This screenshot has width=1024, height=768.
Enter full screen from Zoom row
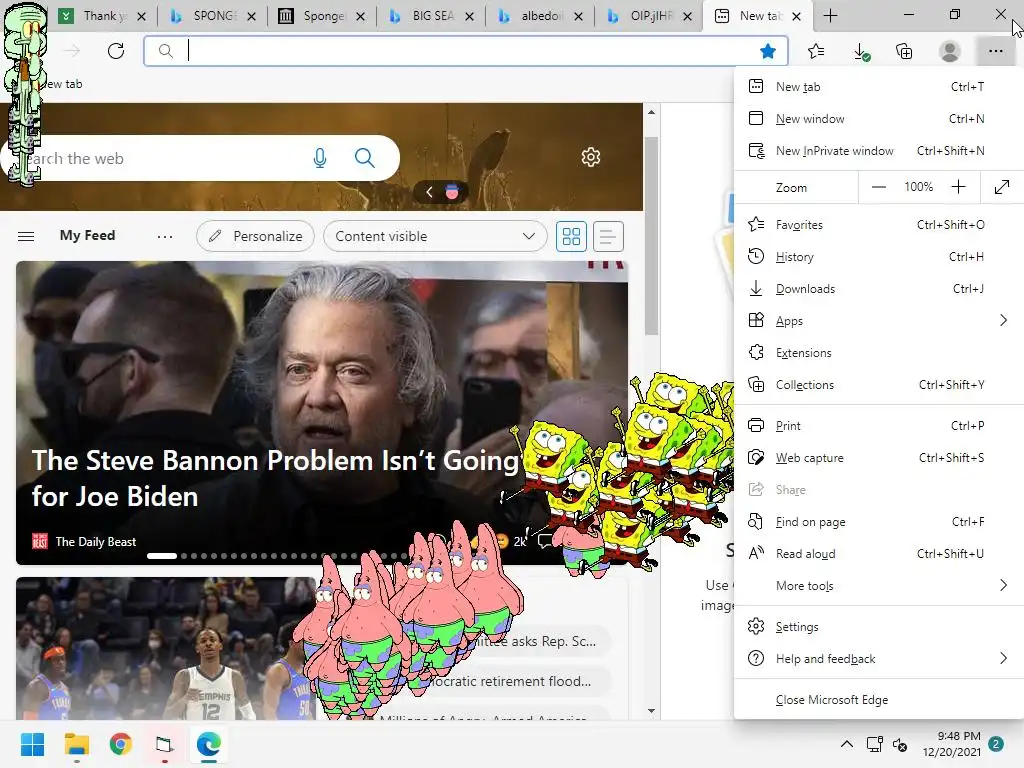click(x=1002, y=187)
